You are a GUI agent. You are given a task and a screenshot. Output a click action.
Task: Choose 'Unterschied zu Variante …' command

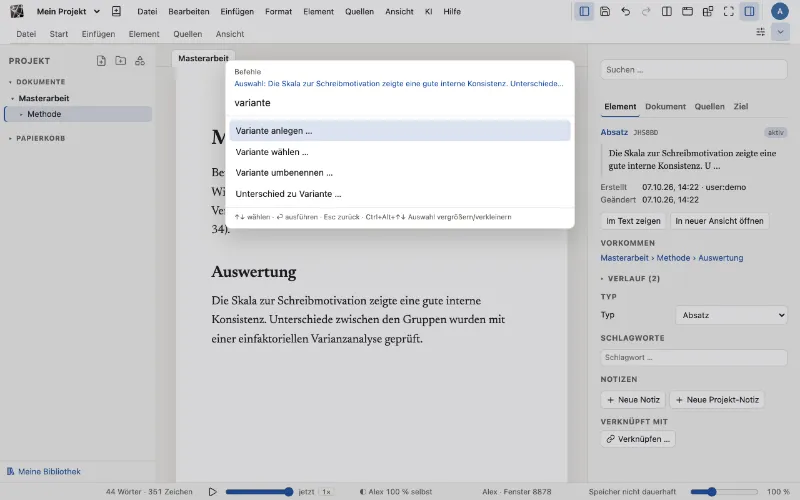399,193
